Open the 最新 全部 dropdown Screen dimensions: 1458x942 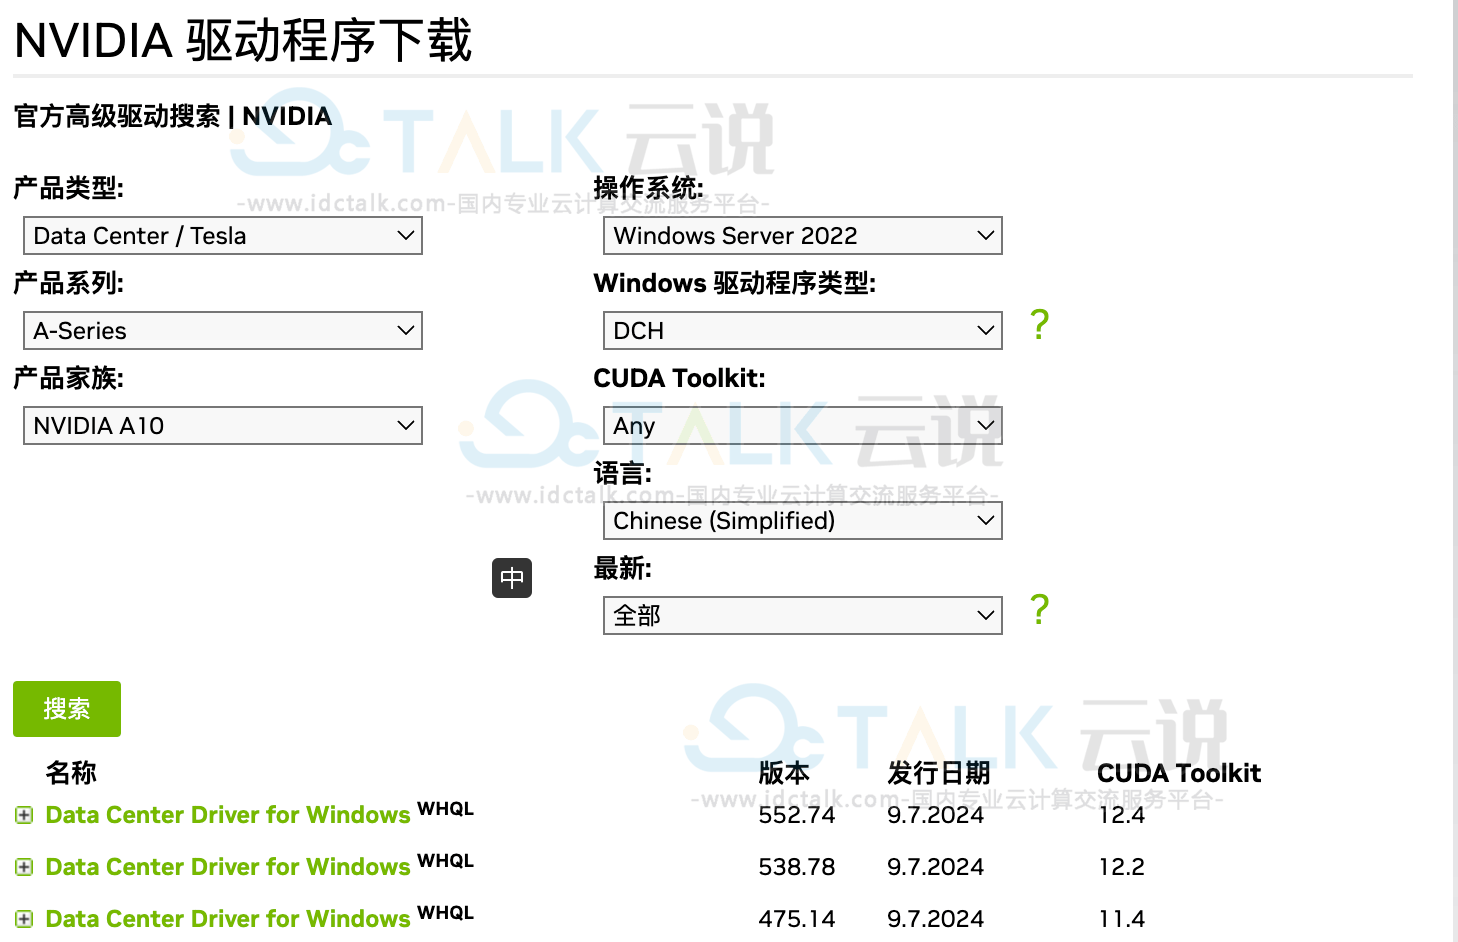(803, 616)
